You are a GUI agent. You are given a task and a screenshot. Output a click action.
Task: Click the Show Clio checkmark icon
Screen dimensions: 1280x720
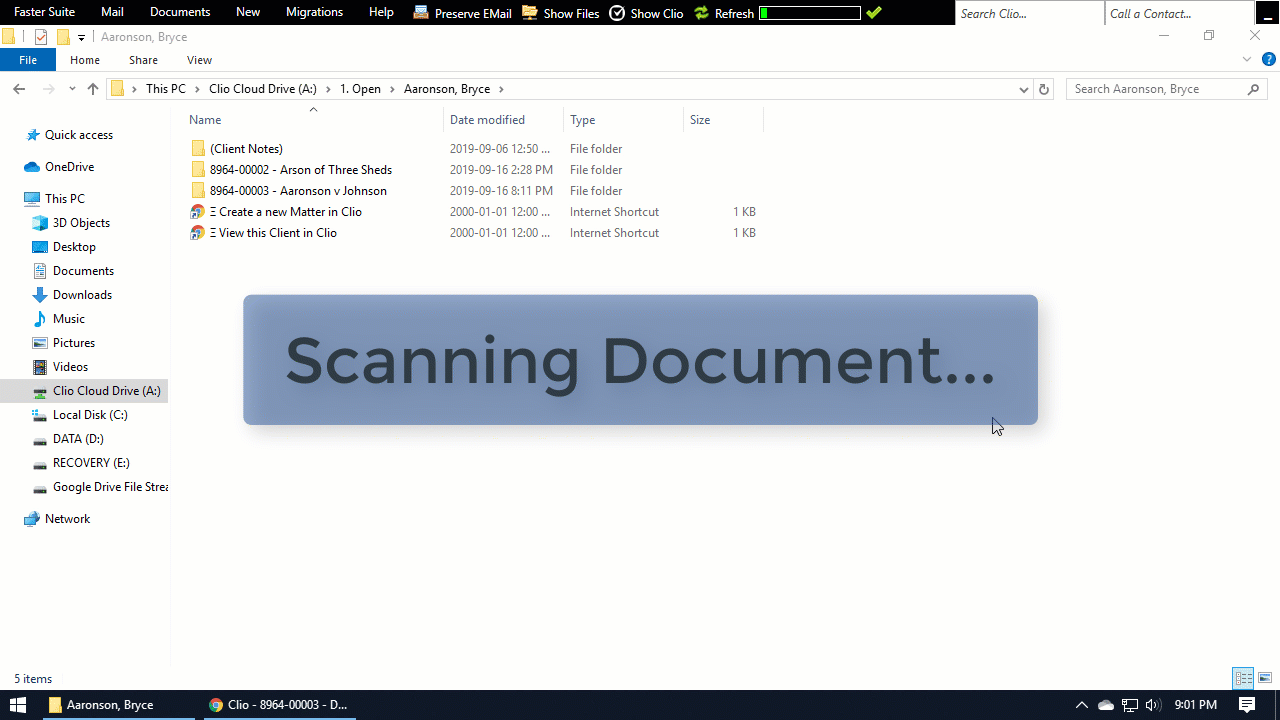point(617,13)
